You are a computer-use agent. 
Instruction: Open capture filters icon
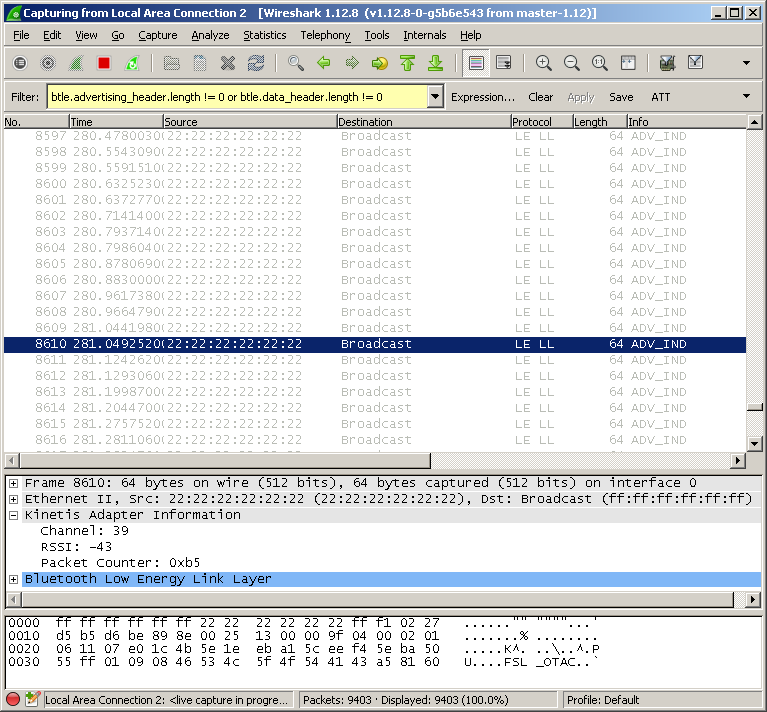click(x=667, y=63)
